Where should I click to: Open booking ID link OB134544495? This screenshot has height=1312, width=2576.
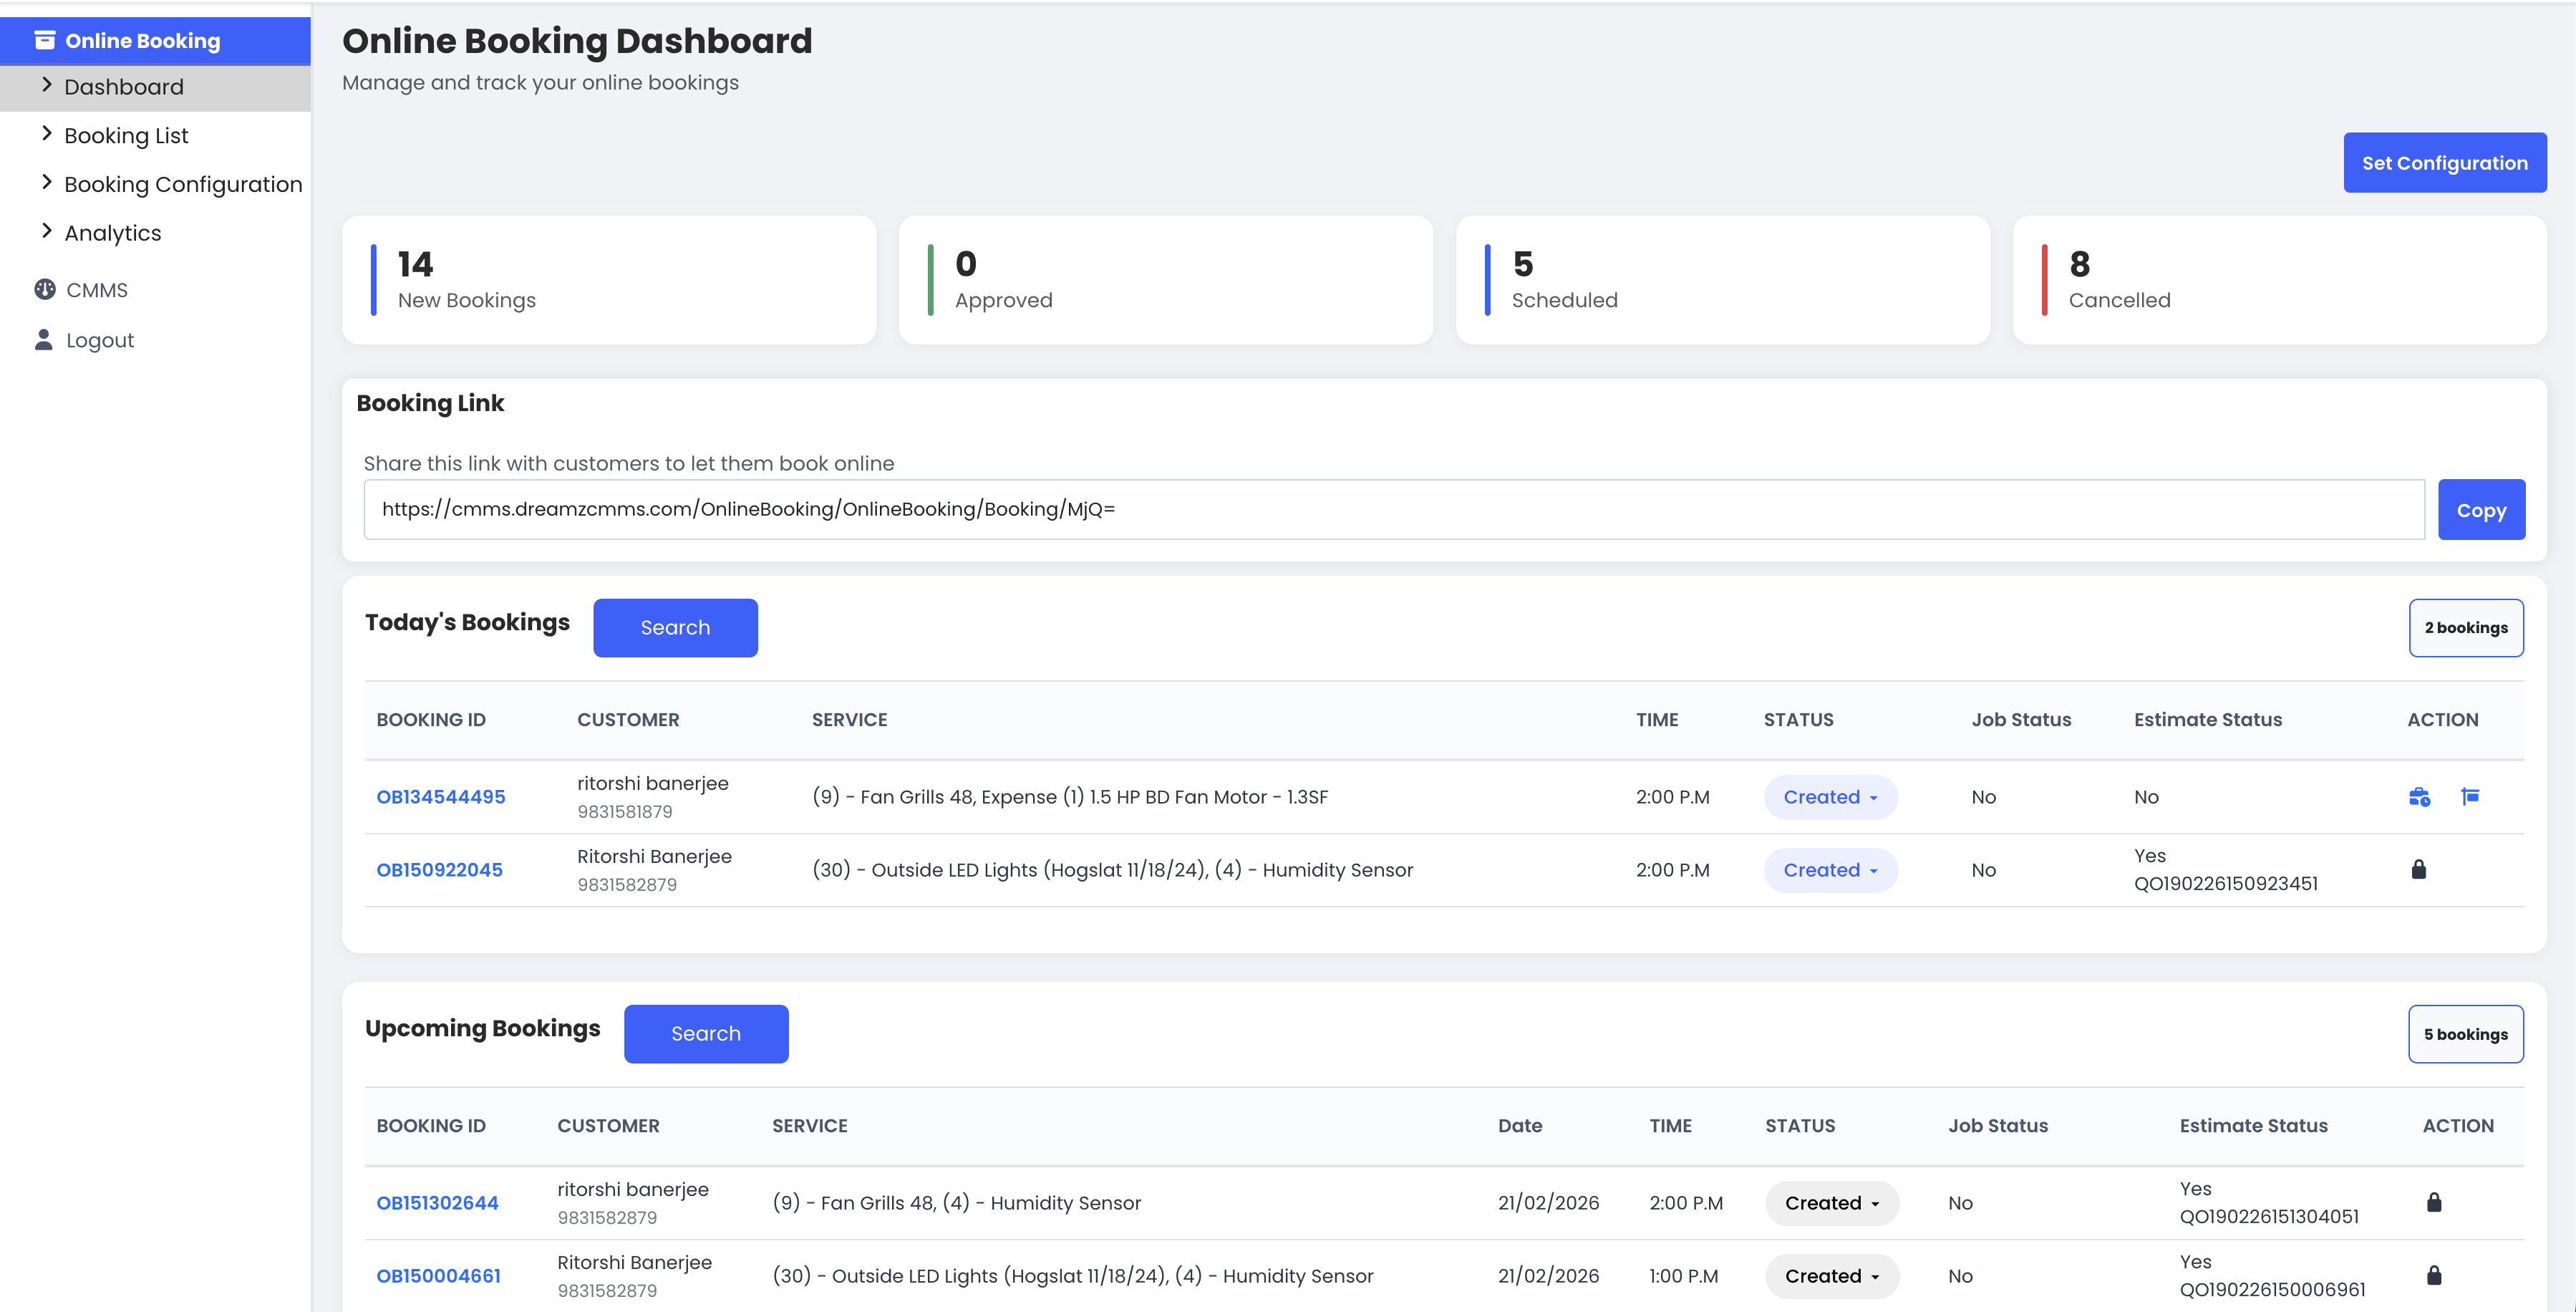point(440,797)
